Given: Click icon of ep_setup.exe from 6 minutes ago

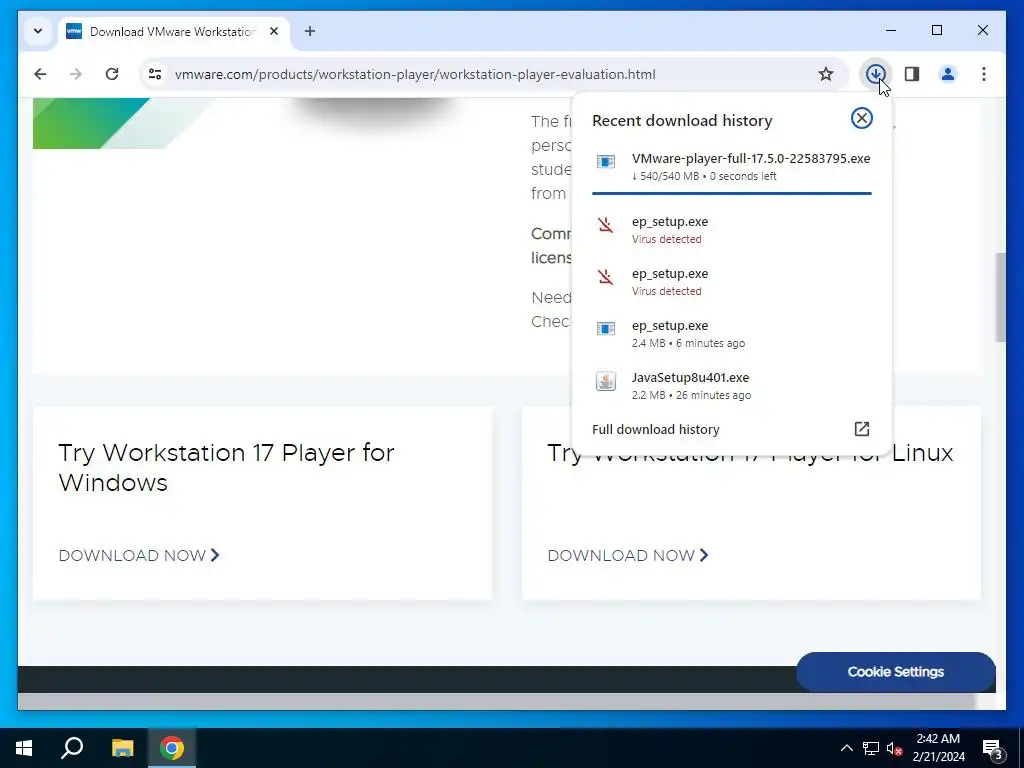Looking at the screenshot, I should 605,328.
